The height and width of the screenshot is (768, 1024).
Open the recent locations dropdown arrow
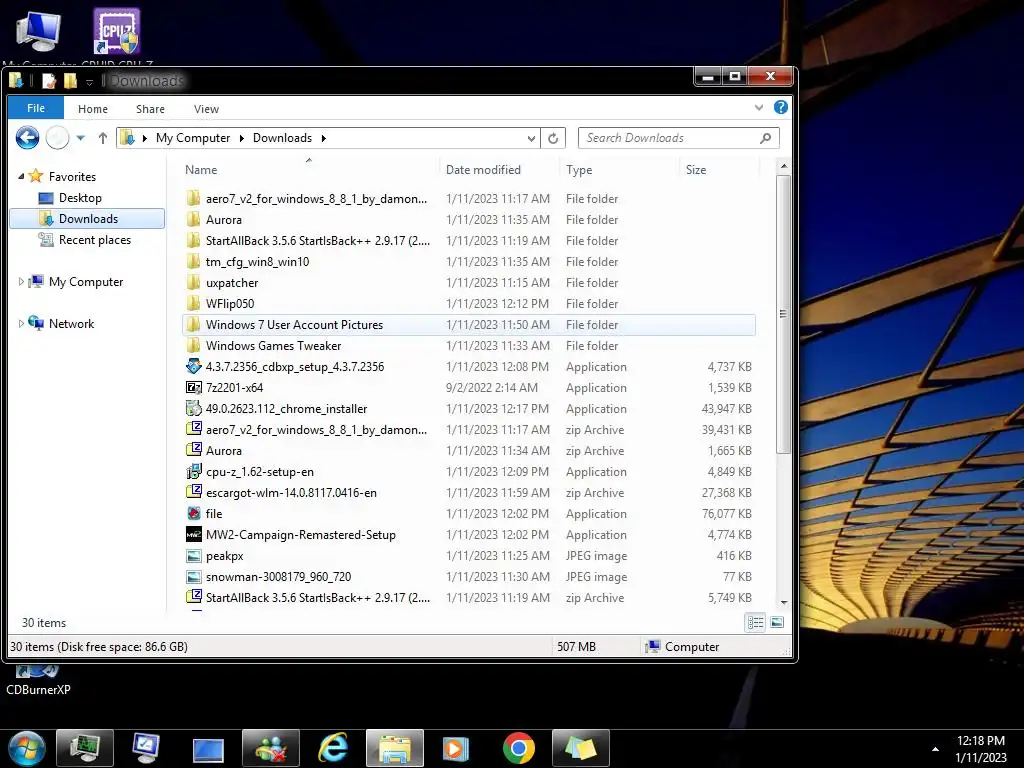point(80,138)
